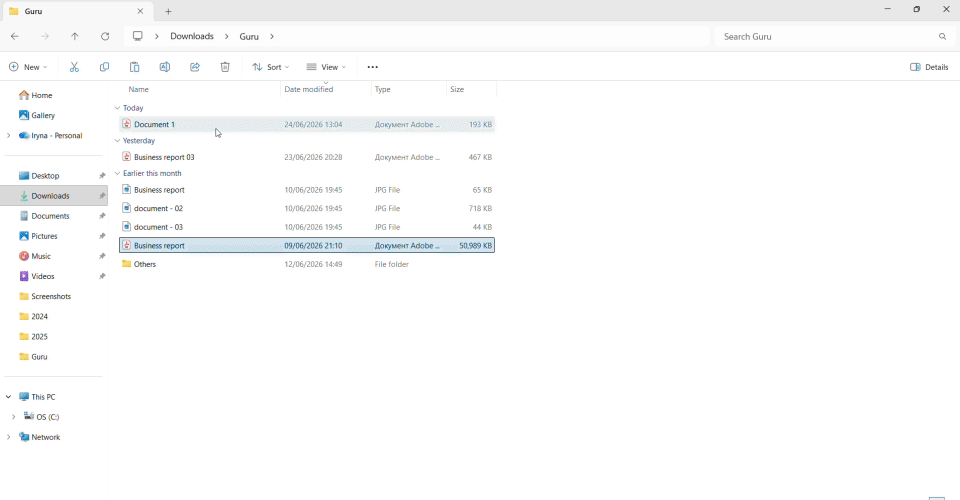Expand the OS (C:) drive node

point(13,417)
